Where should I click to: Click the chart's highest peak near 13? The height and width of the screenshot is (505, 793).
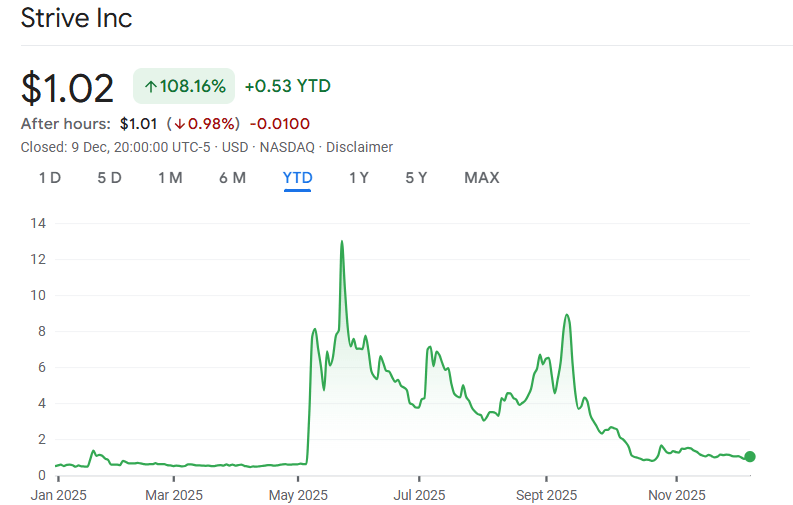pos(342,241)
